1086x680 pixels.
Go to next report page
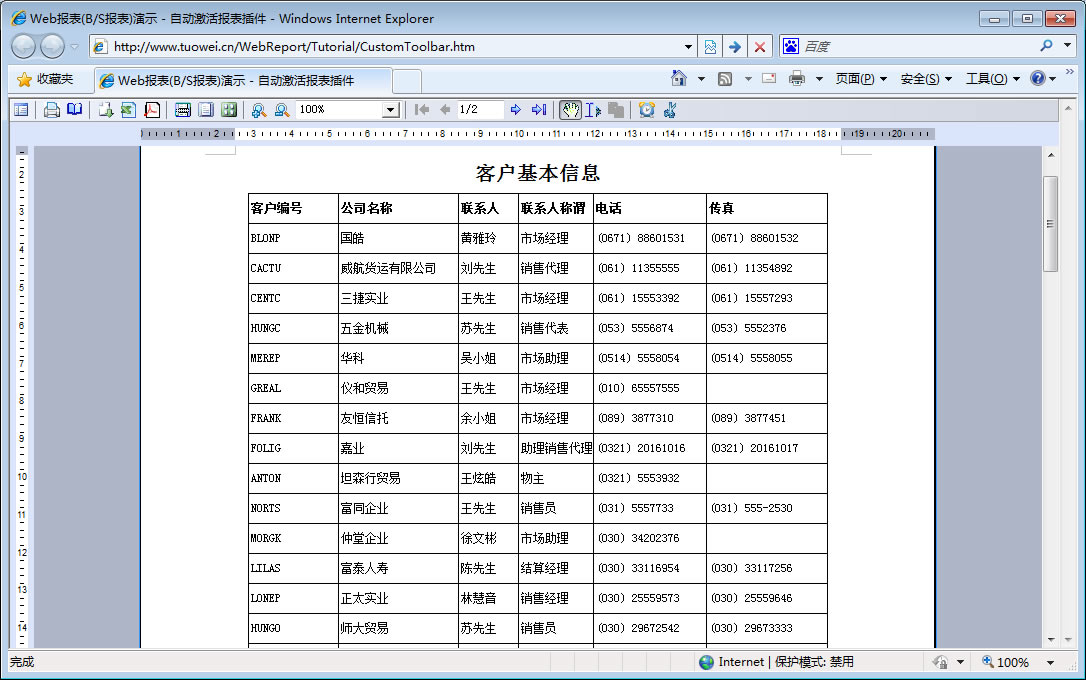pos(515,110)
